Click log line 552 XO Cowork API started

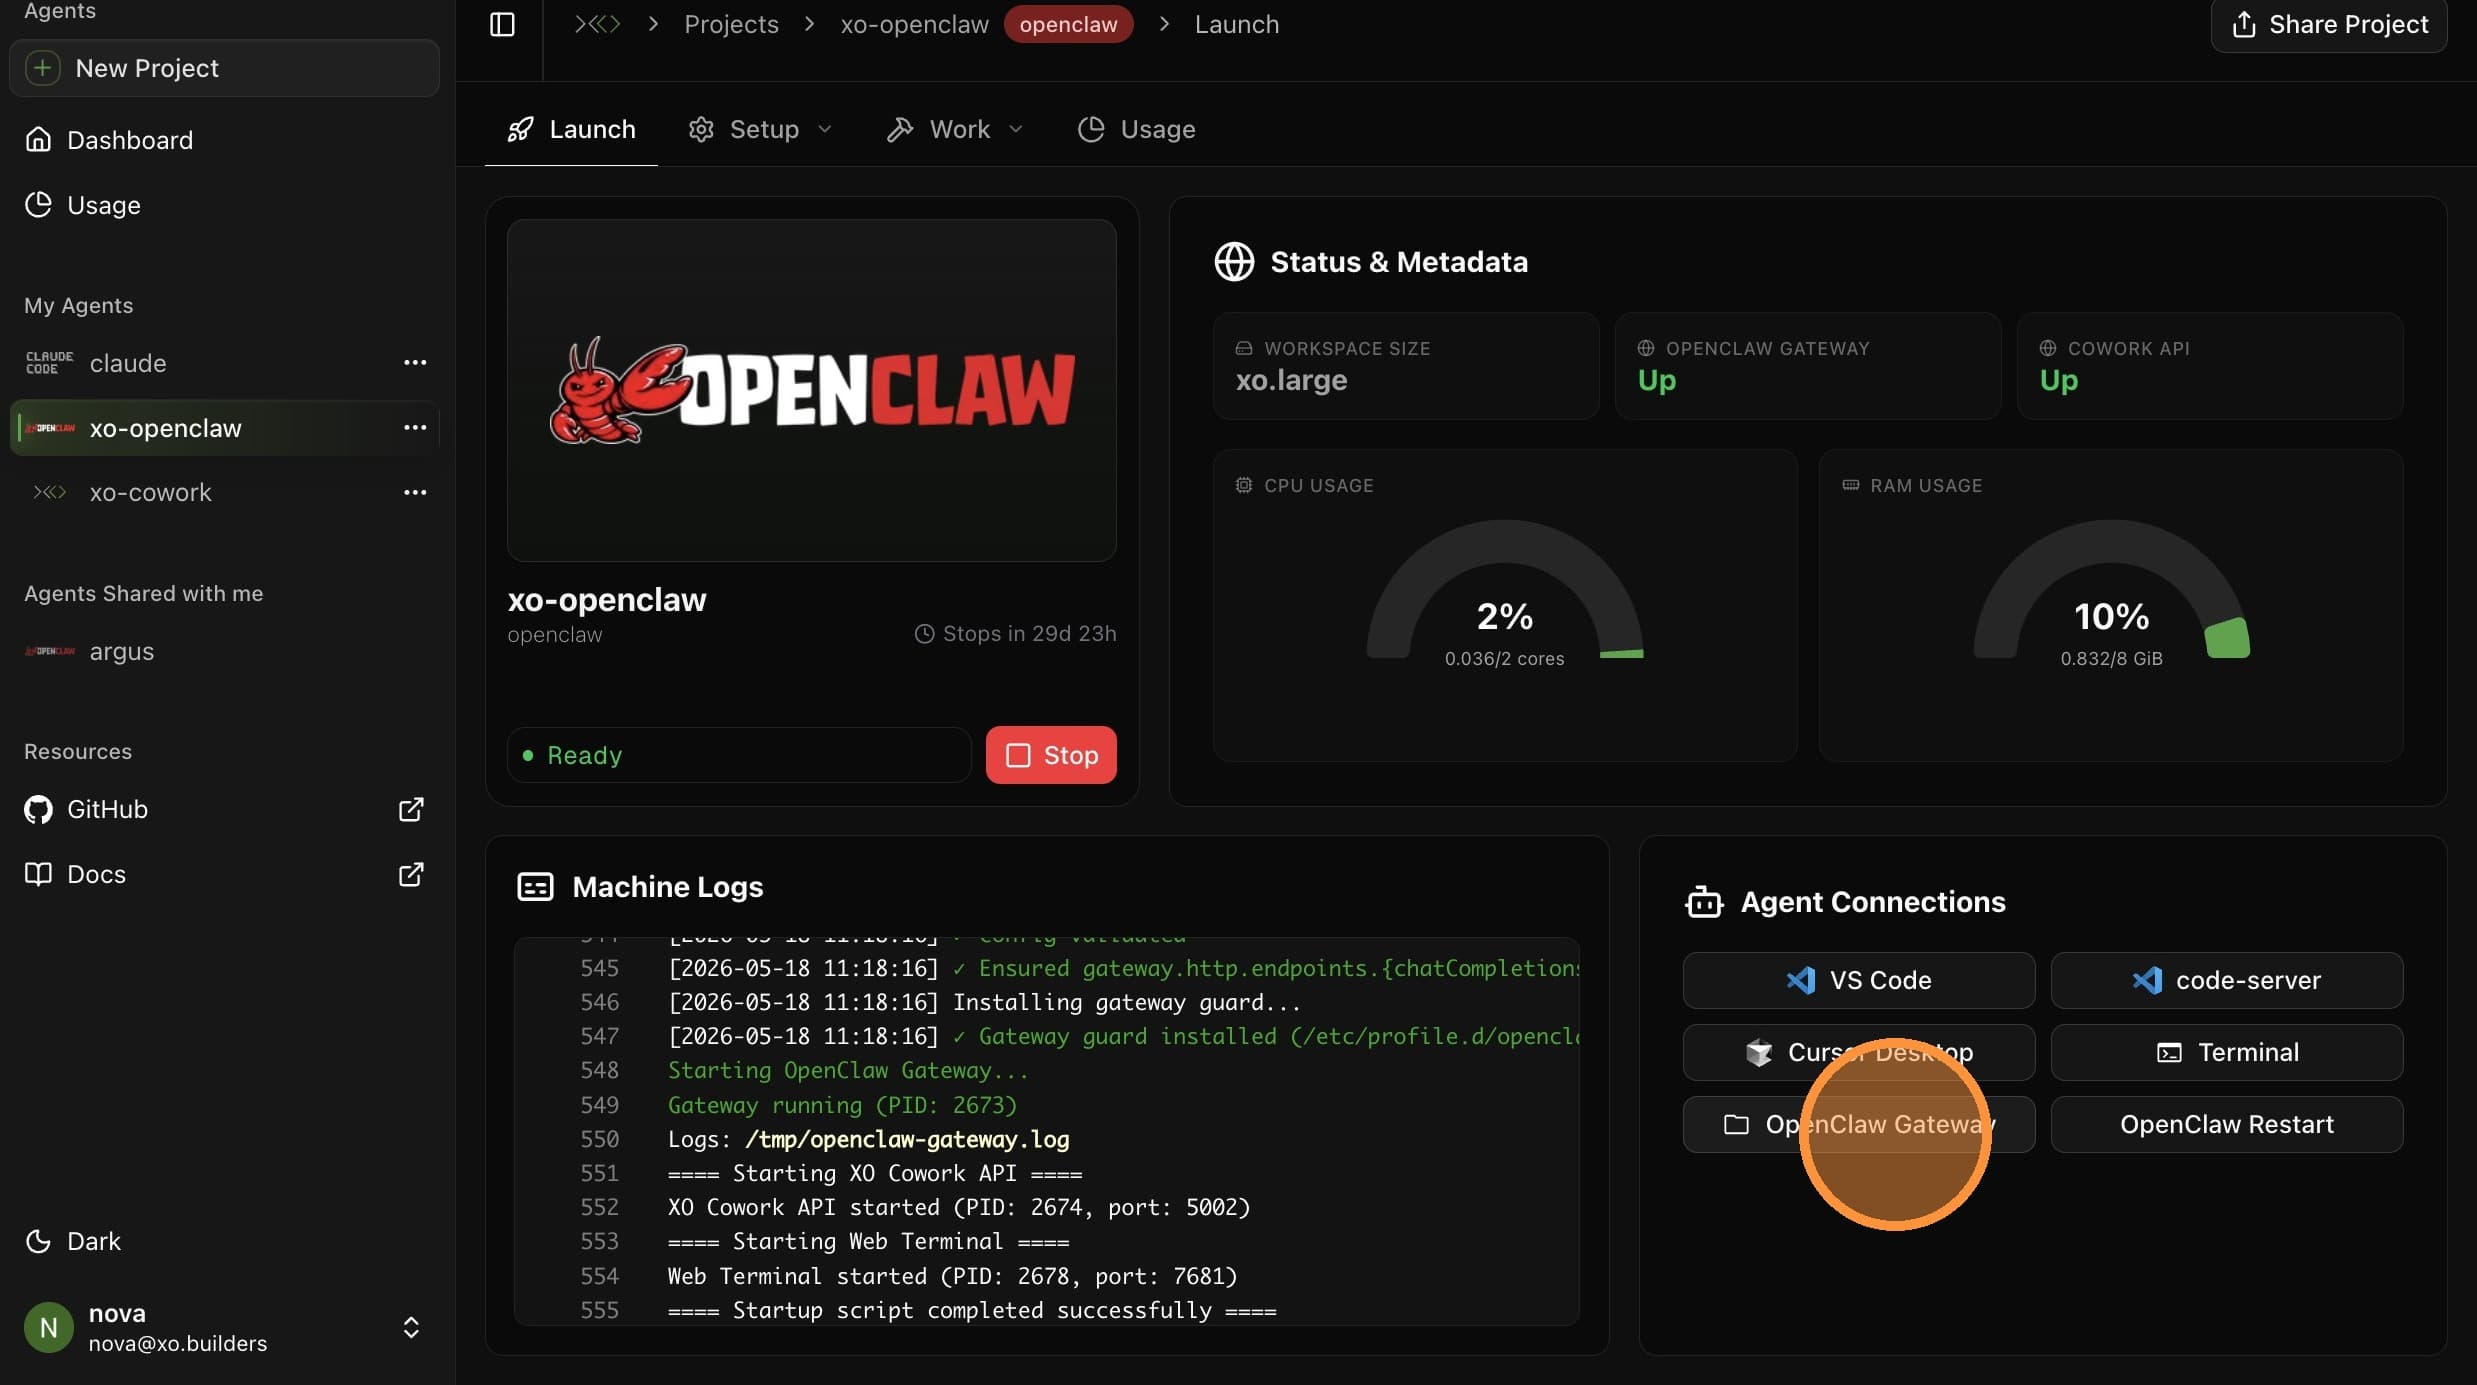959,1207
